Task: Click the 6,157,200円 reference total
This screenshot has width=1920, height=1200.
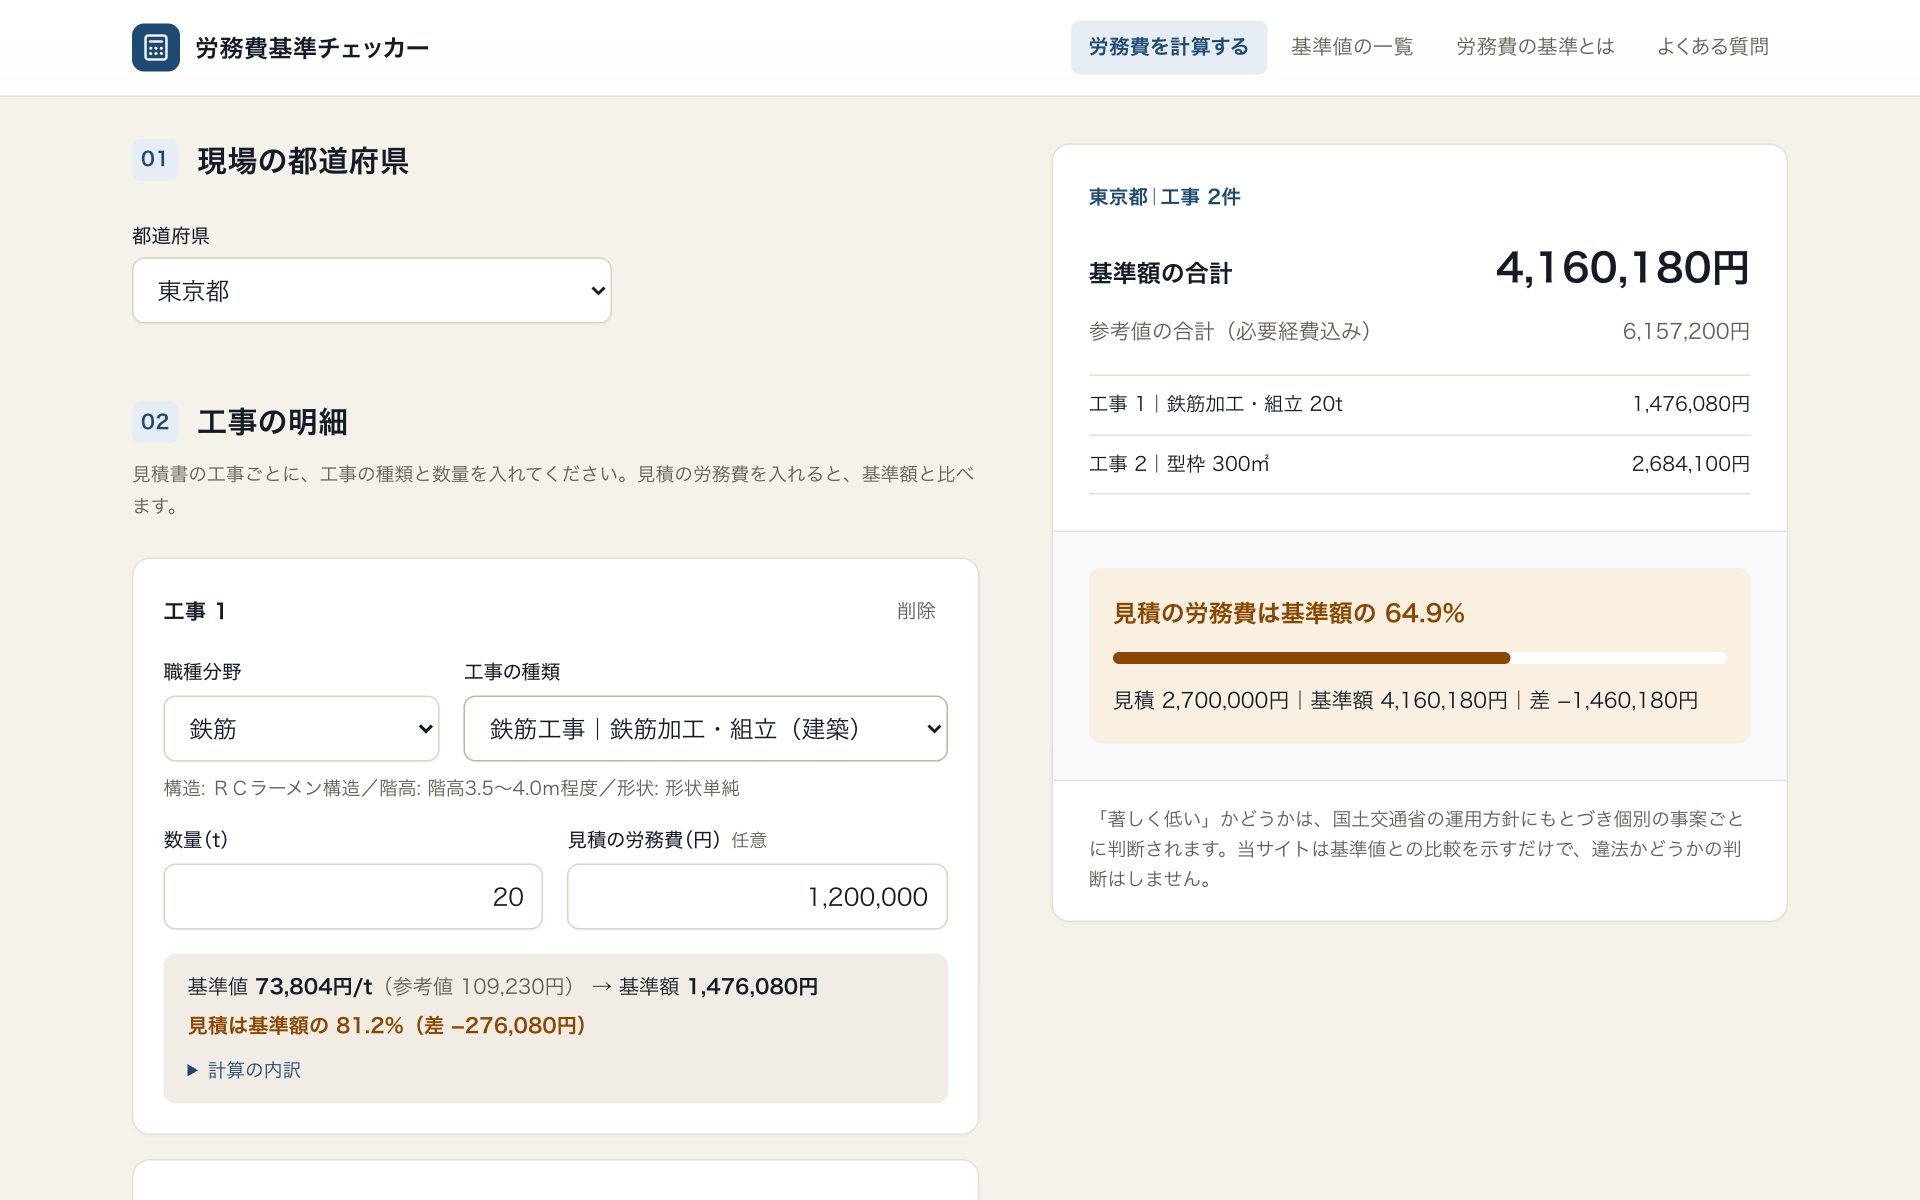Action: tap(1686, 331)
